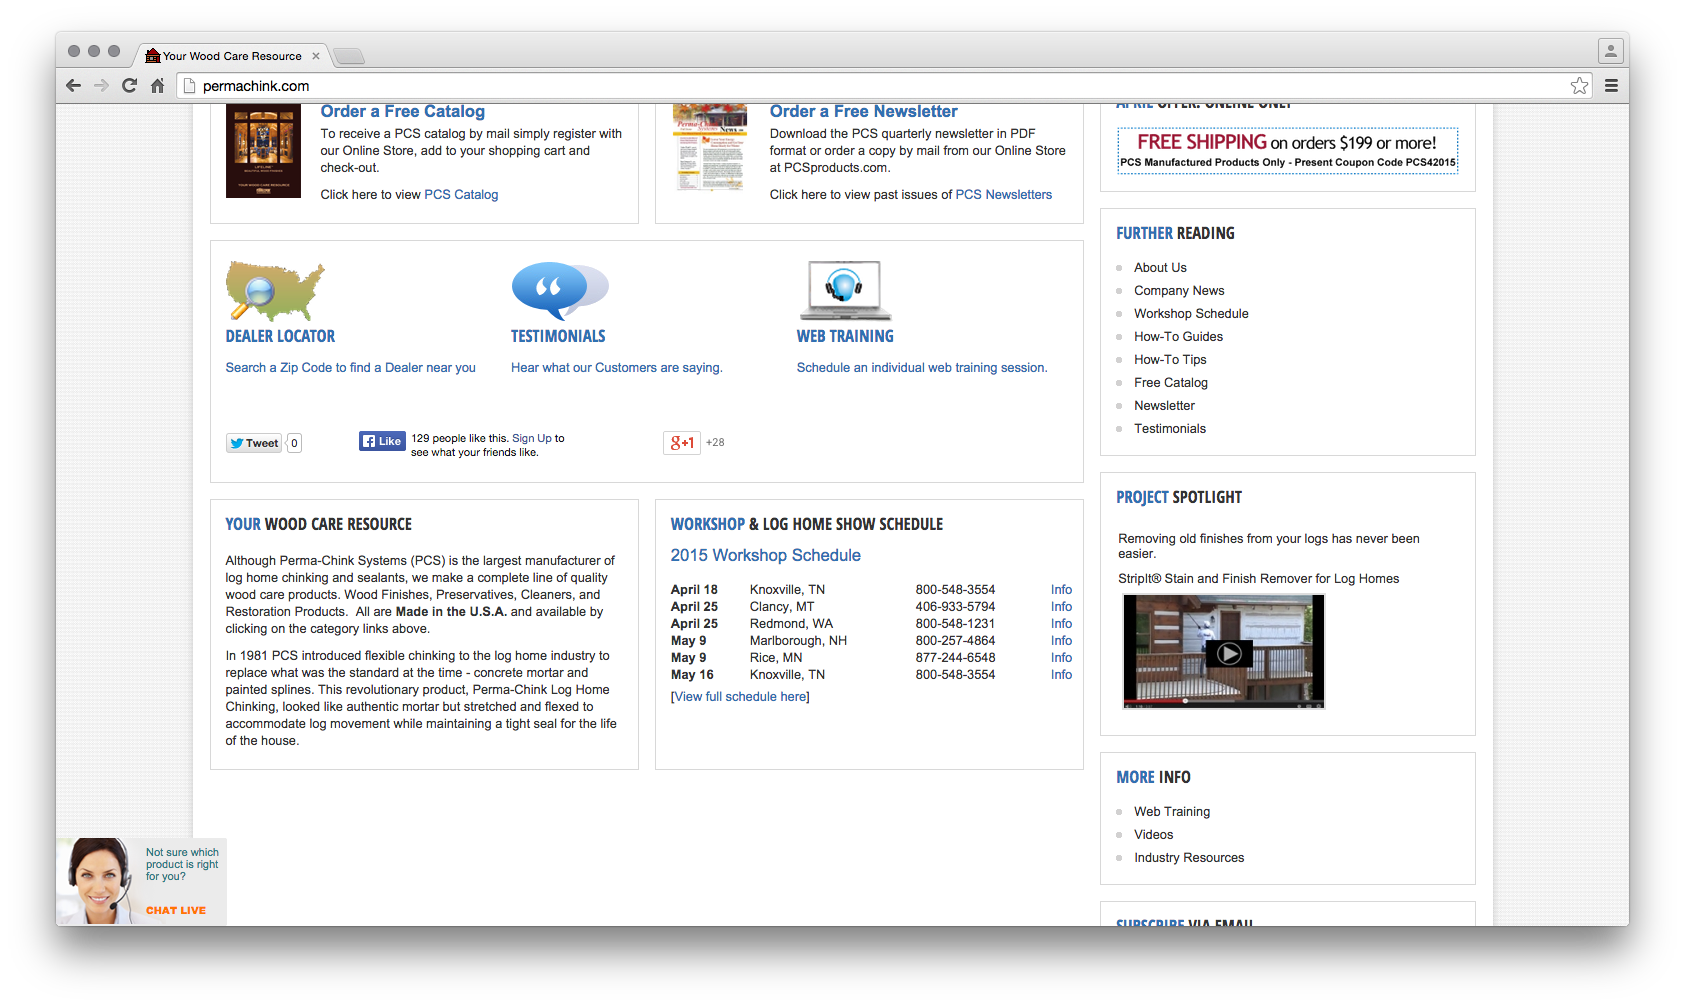Open How-To Guides in Further Reading
1685x1006 pixels.
(x=1178, y=337)
